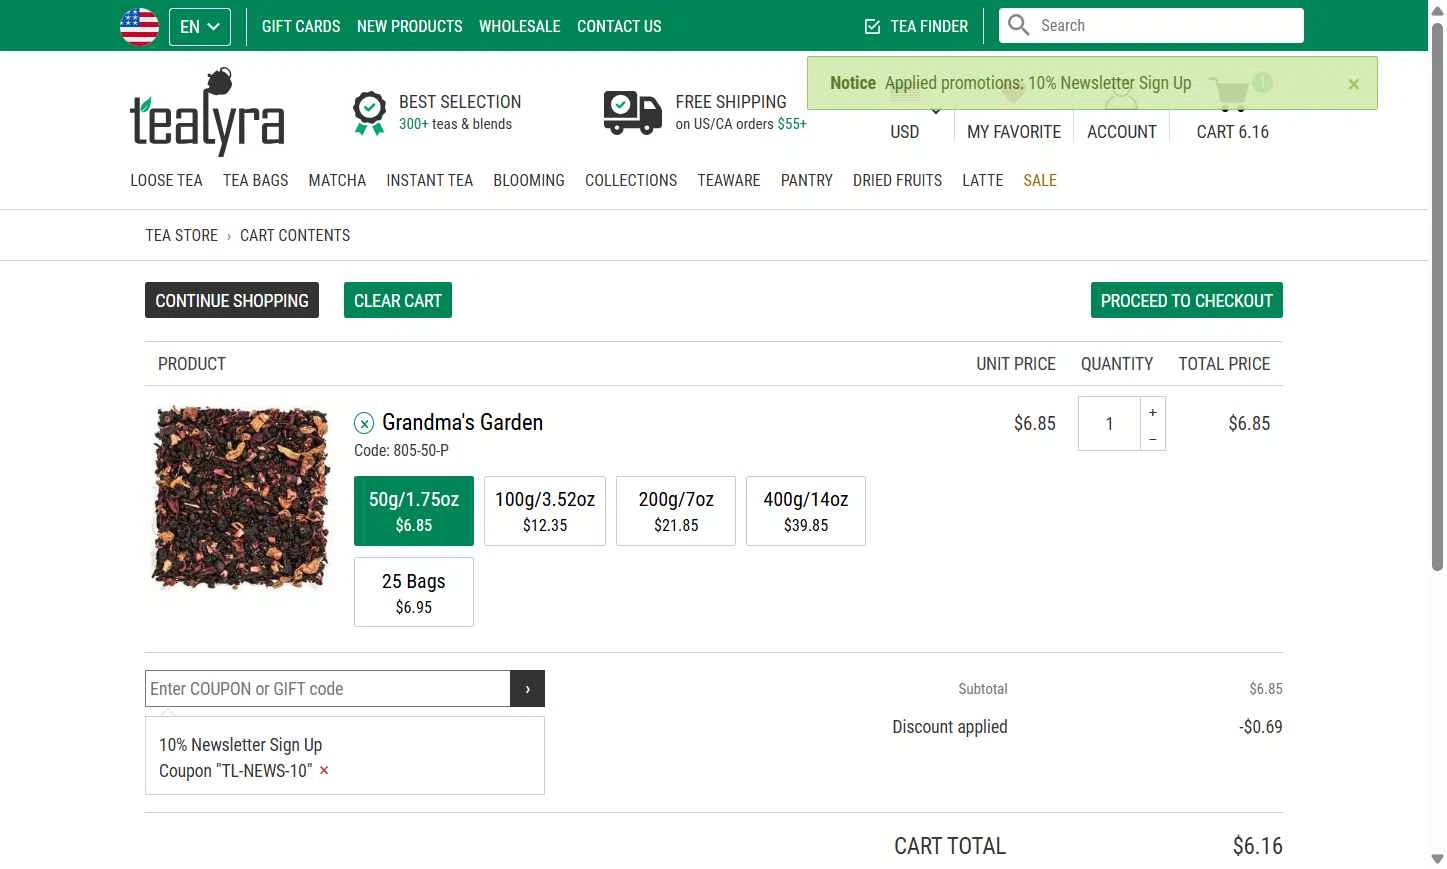Open My Favorite list
Screen dimensions: 1447x869
(1014, 131)
